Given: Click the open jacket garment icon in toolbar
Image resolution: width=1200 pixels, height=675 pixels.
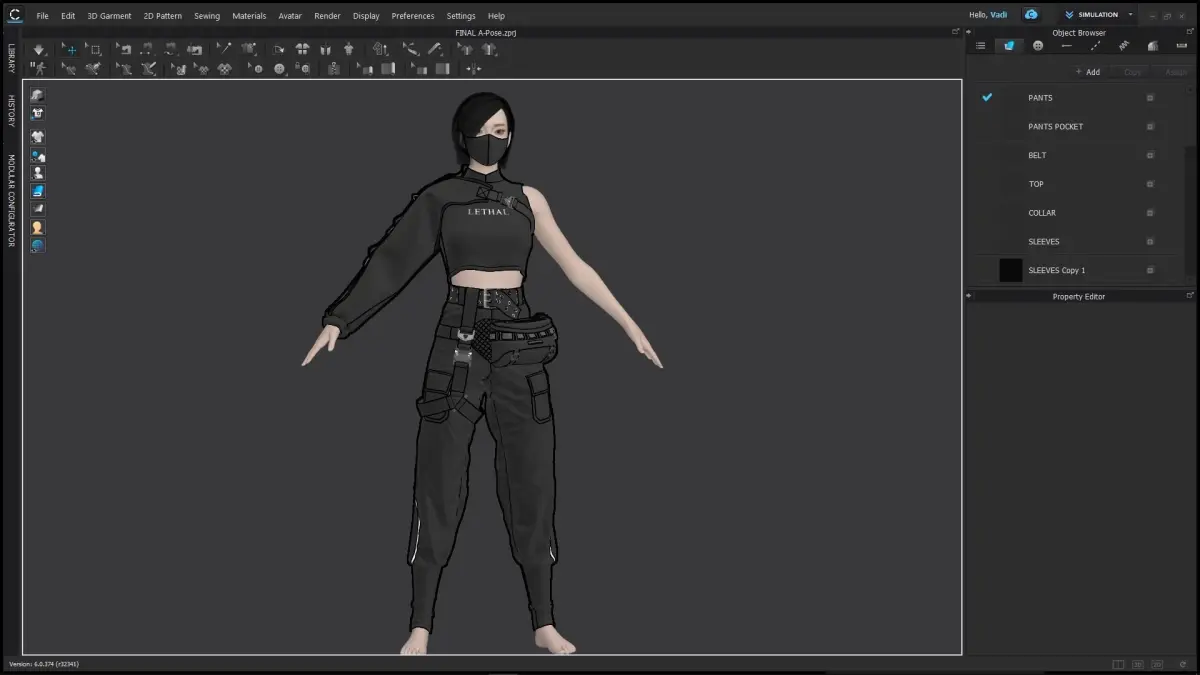Looking at the screenshot, I should 325,49.
